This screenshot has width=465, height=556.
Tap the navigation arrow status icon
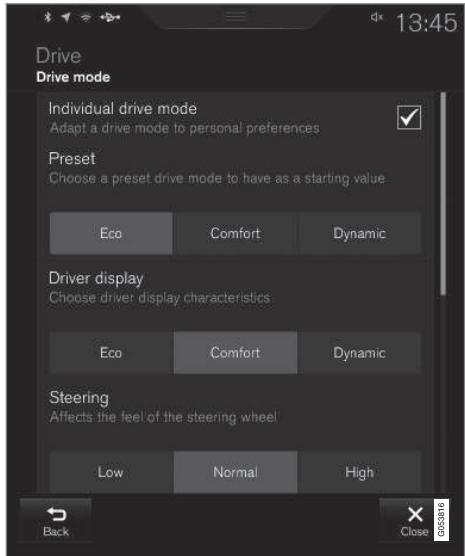[x=66, y=17]
